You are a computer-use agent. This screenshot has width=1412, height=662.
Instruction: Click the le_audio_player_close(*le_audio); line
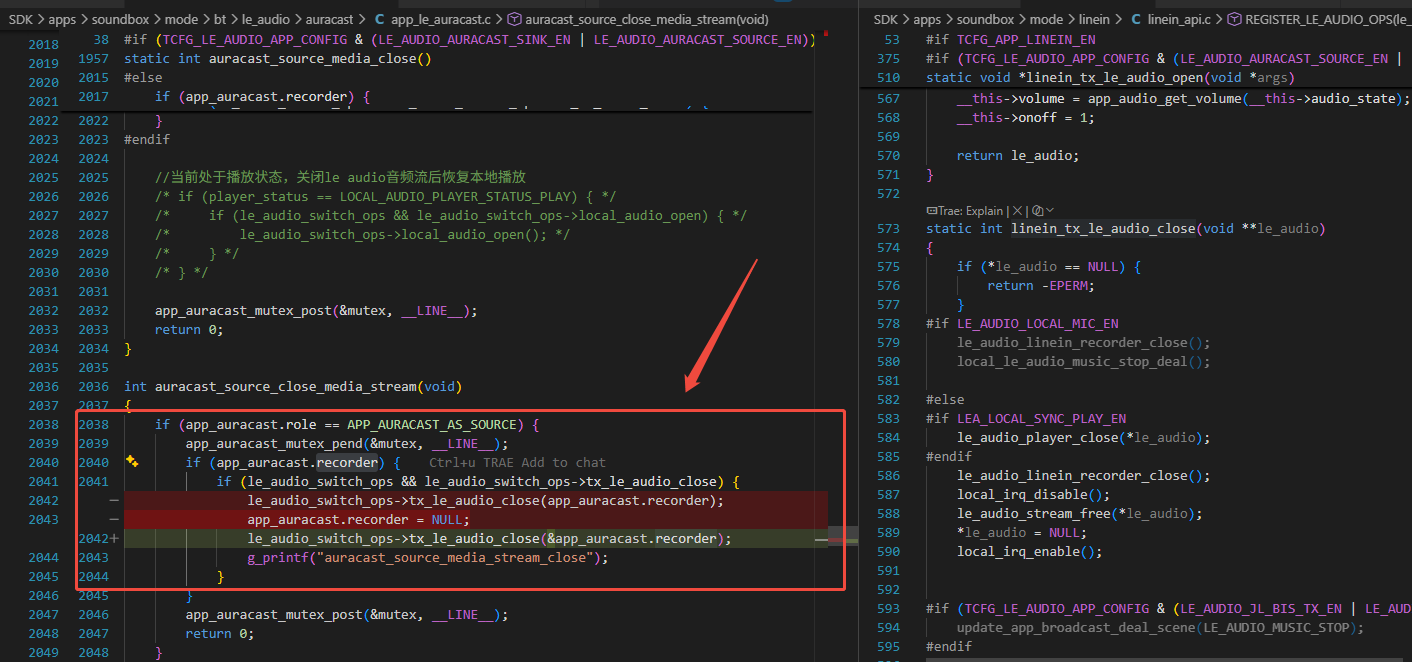tap(1084, 438)
